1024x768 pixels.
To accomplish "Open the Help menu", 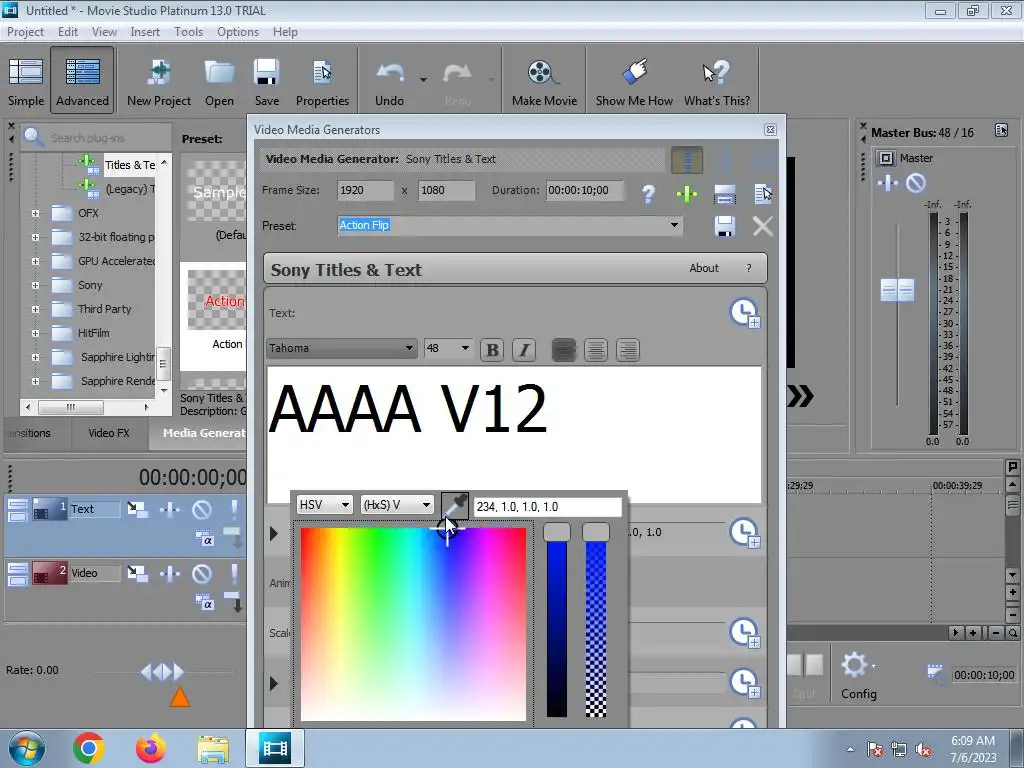I will click(x=285, y=31).
